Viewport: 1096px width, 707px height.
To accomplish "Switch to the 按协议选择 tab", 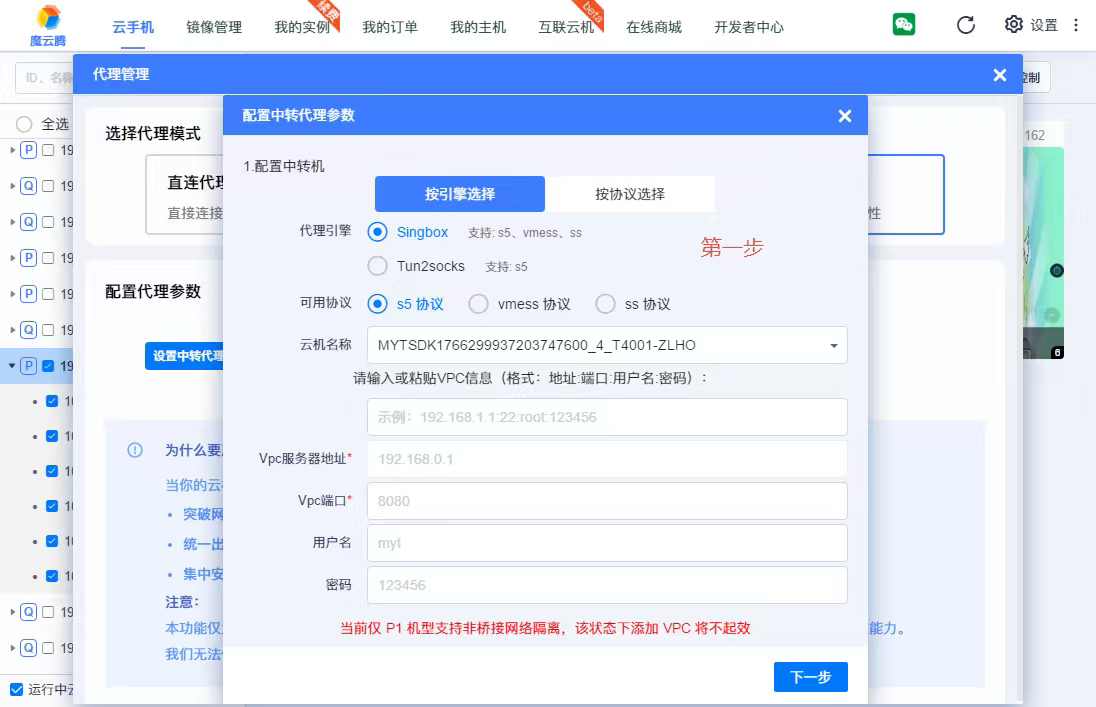I will tap(629, 194).
